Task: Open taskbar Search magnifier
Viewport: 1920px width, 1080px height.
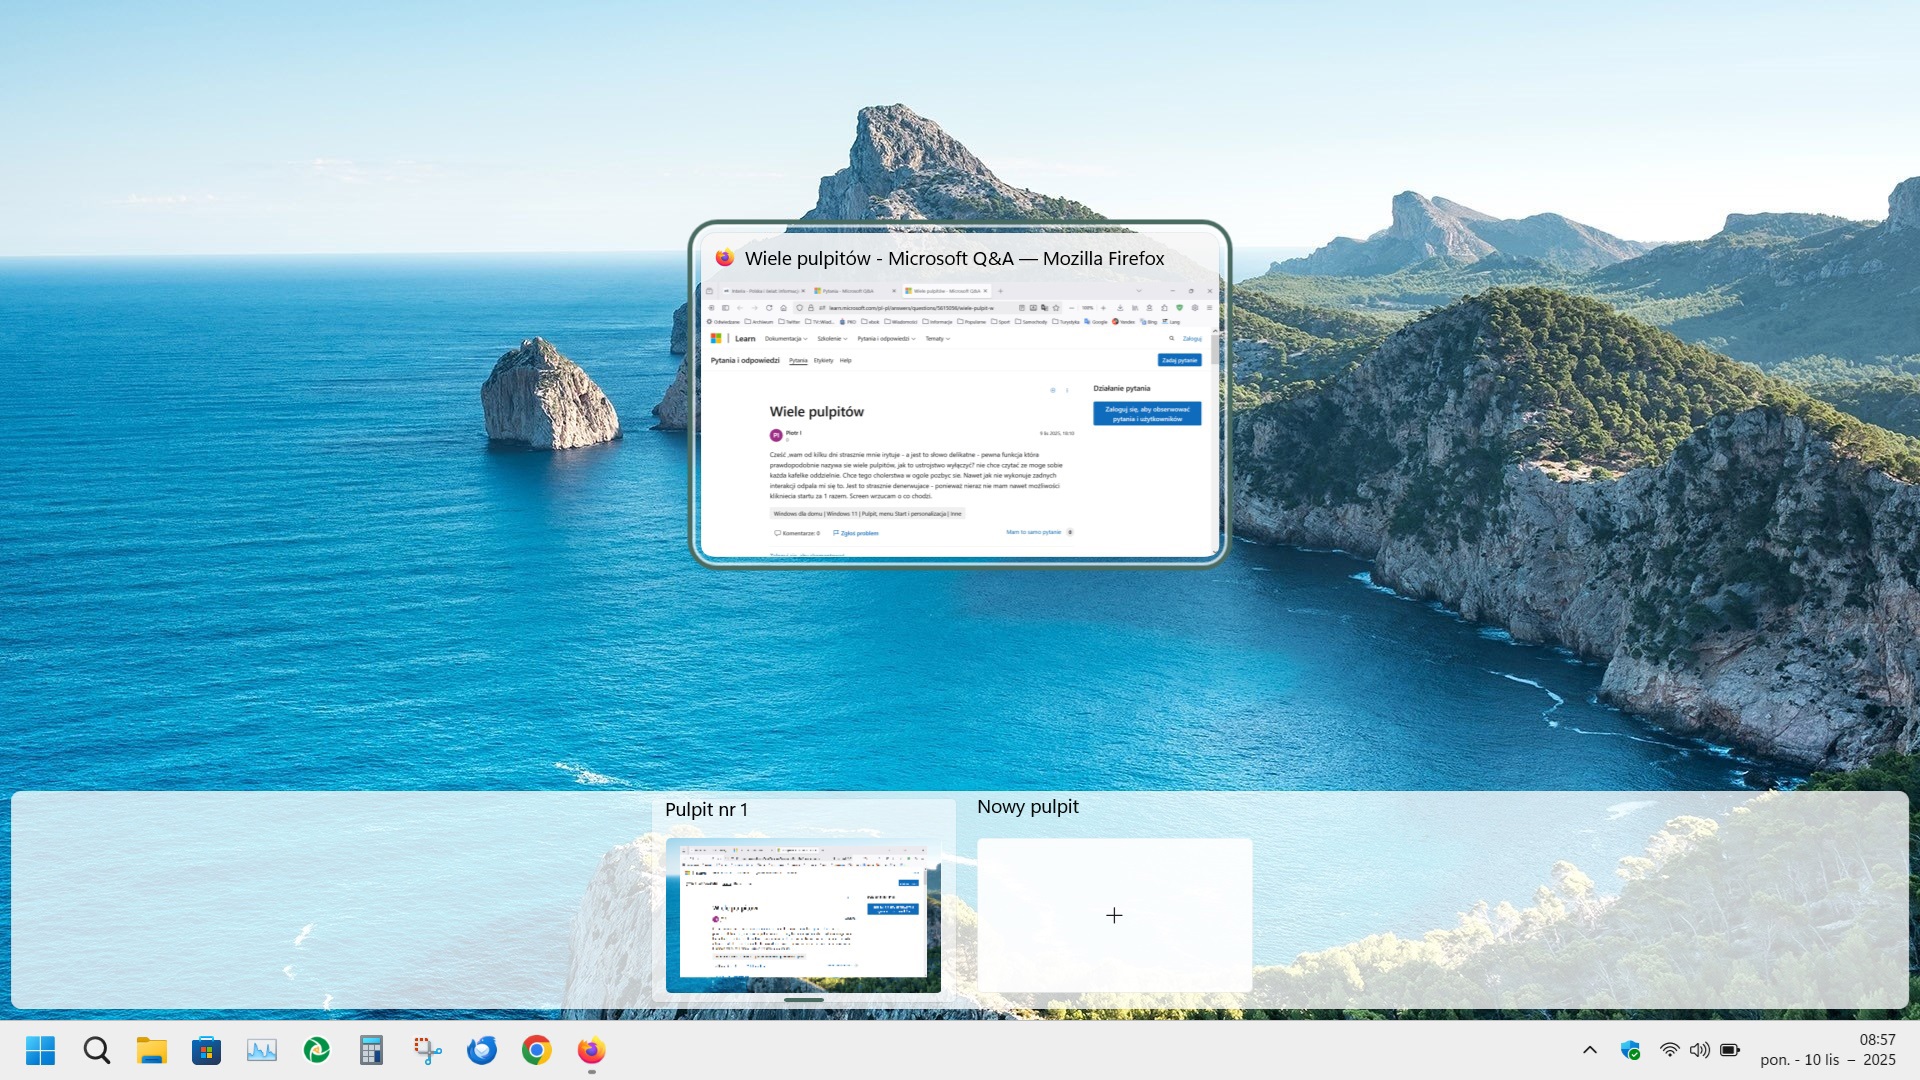Action: point(97,1050)
